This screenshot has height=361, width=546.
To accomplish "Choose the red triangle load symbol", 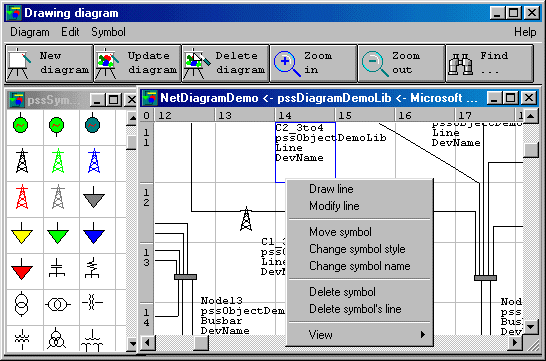I will pyautogui.click(x=22, y=269).
